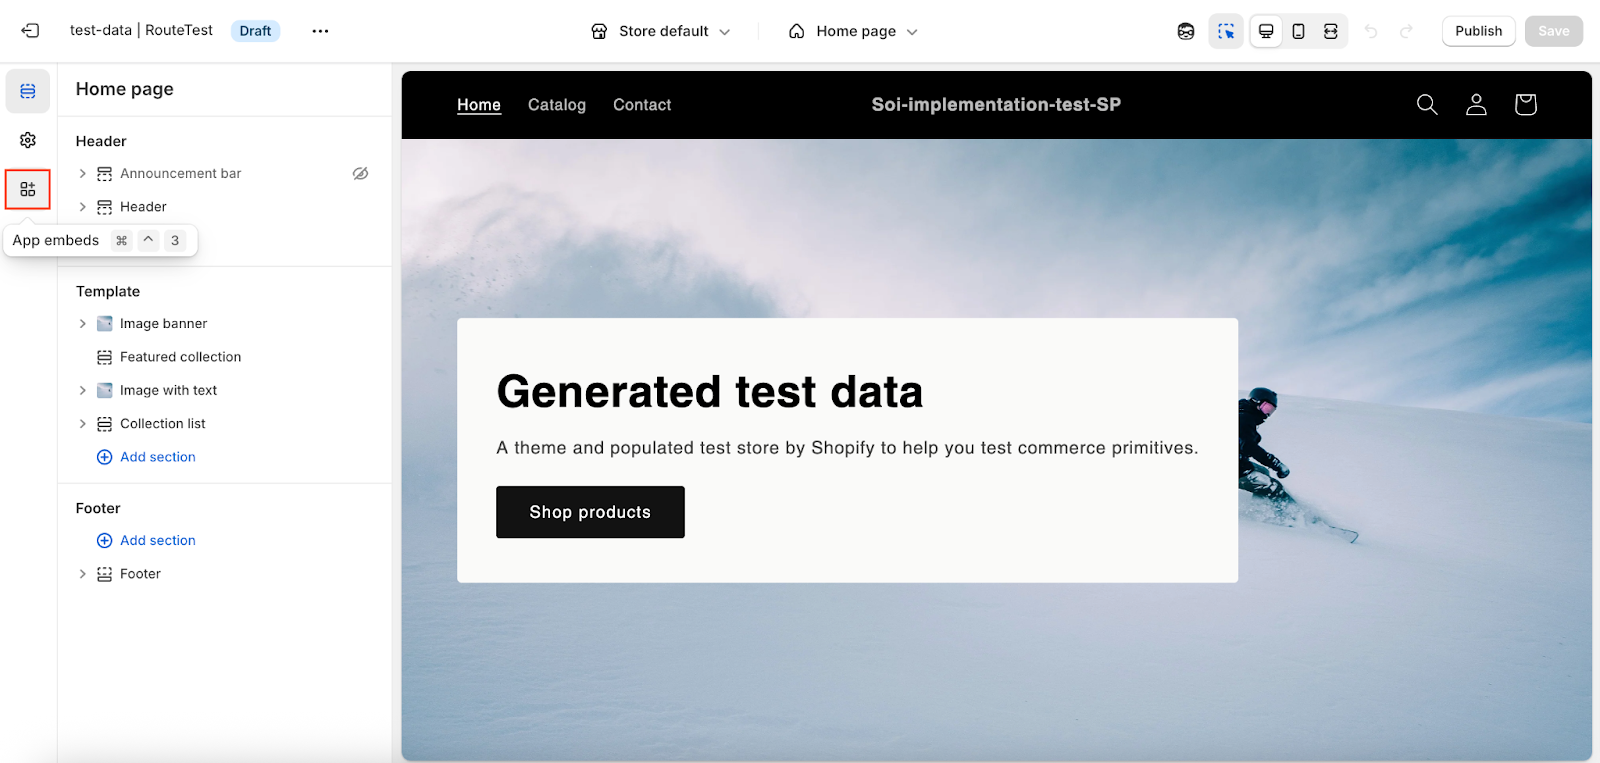
Task: Select the Sections sidebar icon
Action: click(28, 91)
